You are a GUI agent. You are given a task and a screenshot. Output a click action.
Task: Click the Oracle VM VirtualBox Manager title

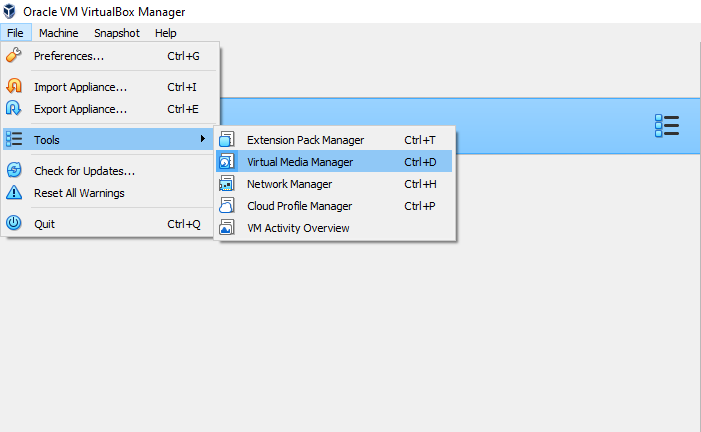[104, 12]
